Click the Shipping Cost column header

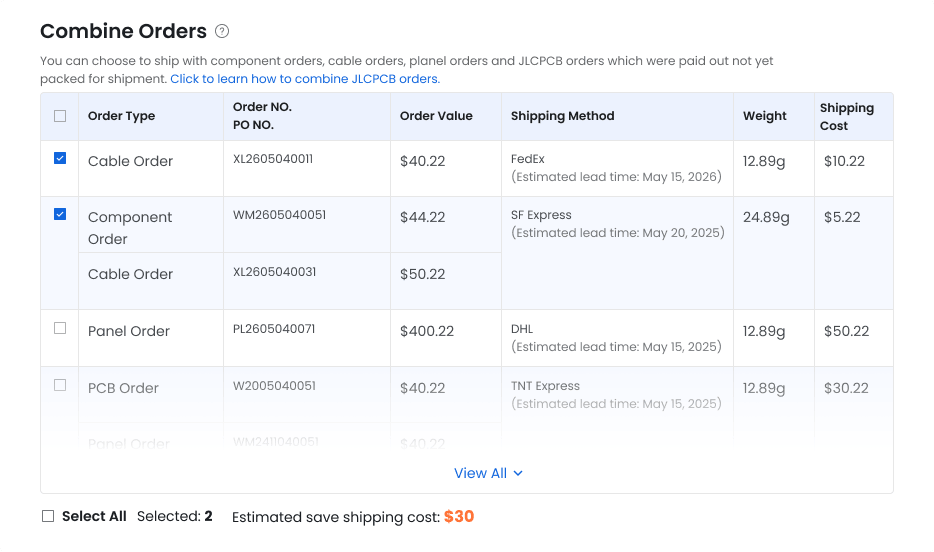pos(846,117)
